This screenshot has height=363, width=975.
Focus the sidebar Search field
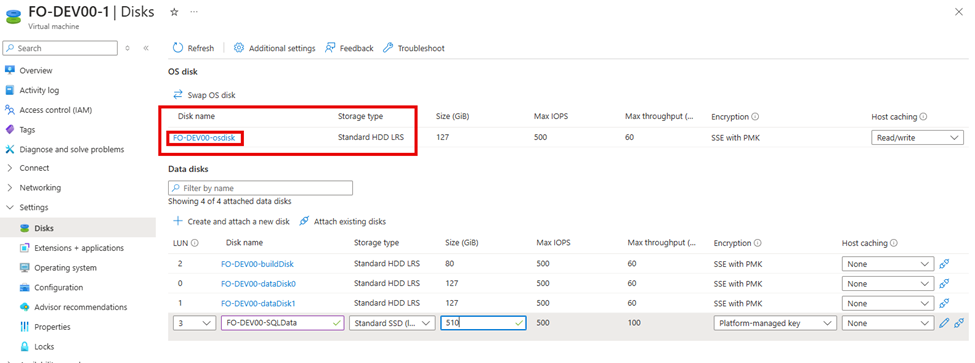pyautogui.click(x=60, y=48)
